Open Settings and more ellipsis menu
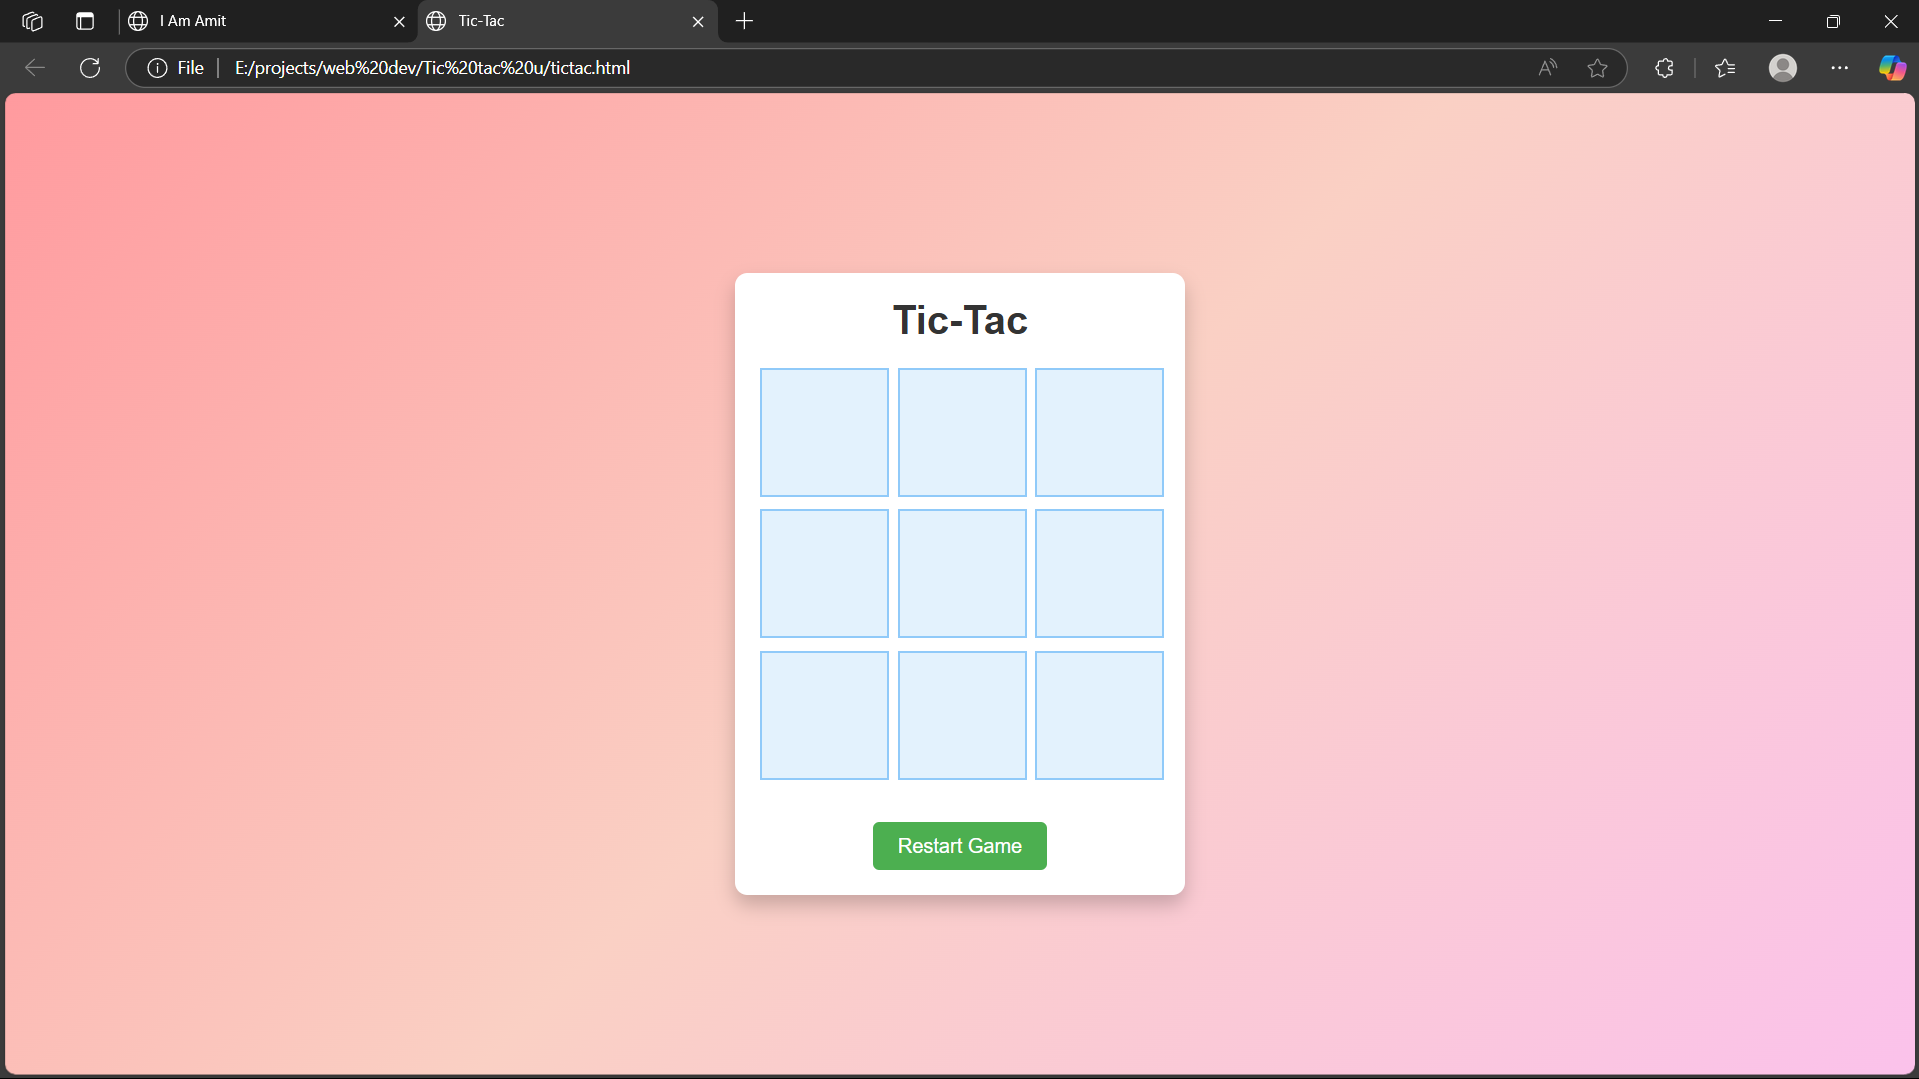 point(1839,68)
